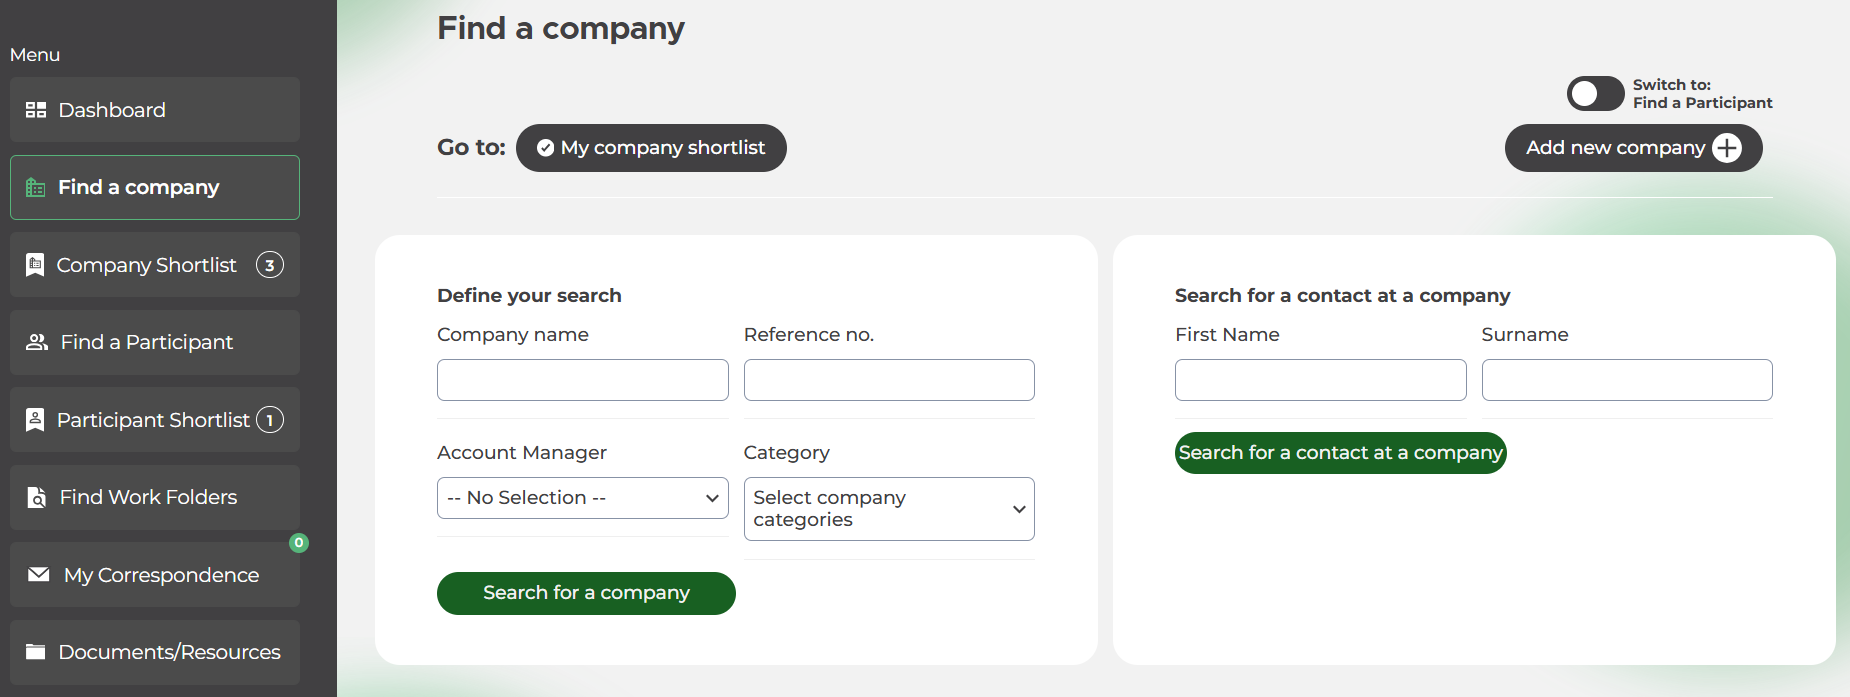The image size is (1850, 697).
Task: Click the Company Shortlist bookmark icon
Action: [35, 265]
